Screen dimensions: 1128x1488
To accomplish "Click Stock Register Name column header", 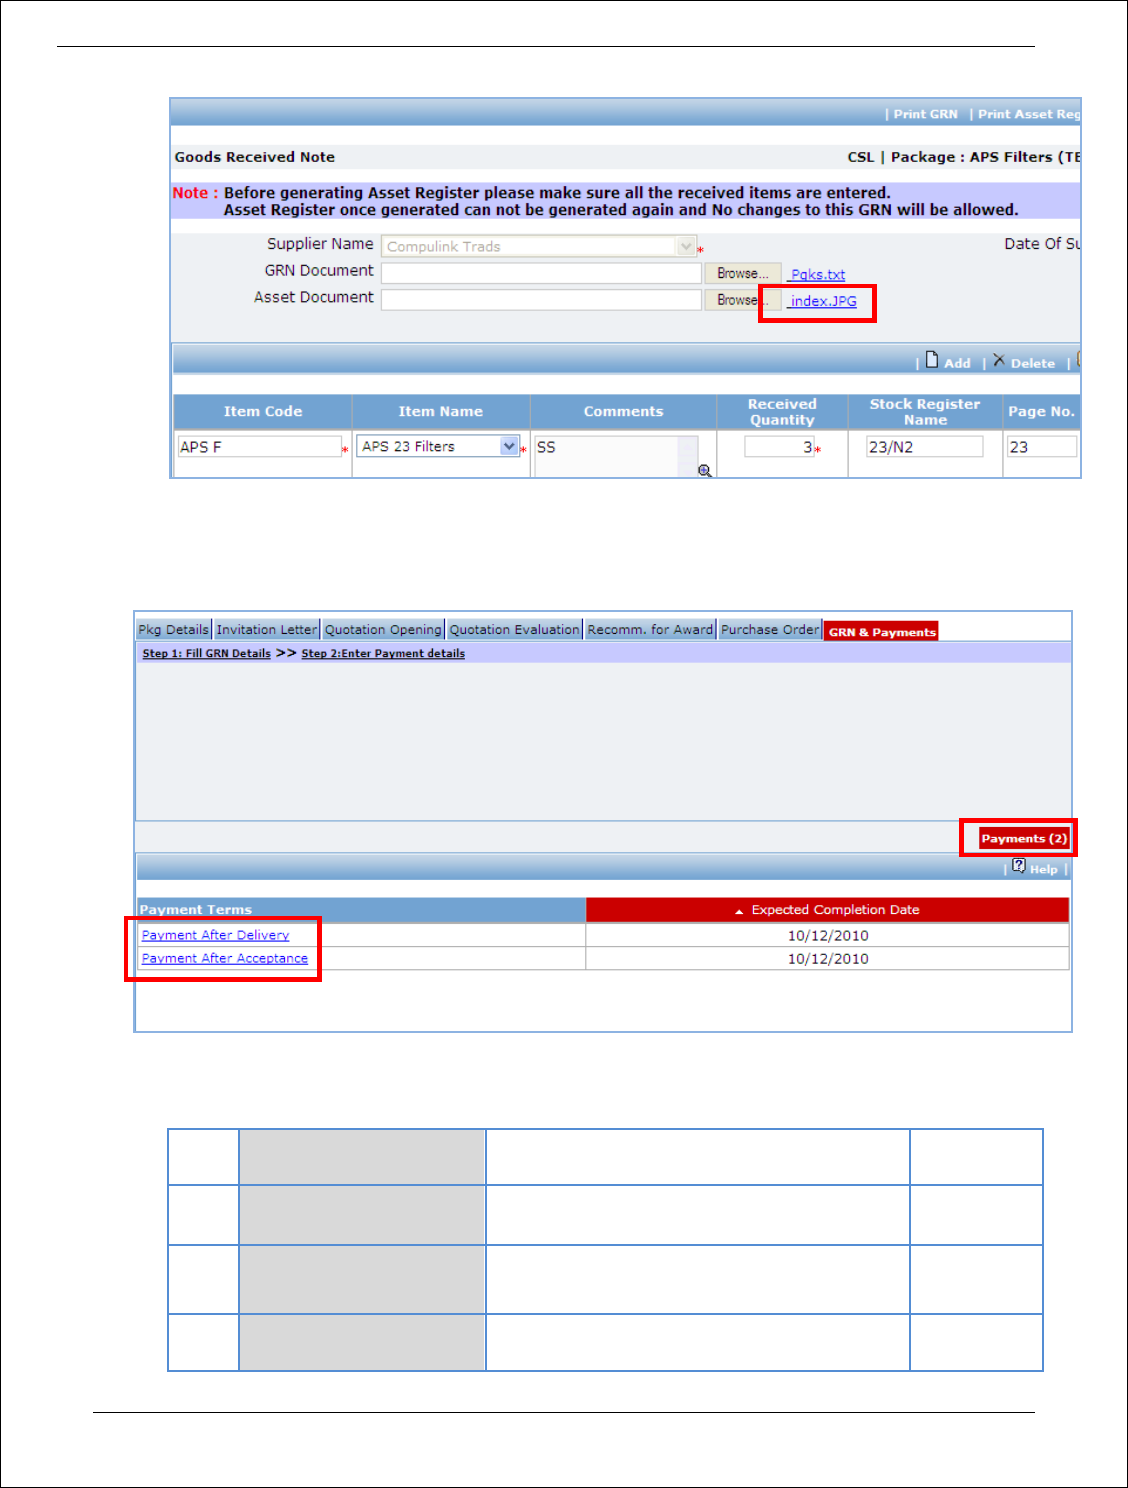I will [x=925, y=411].
